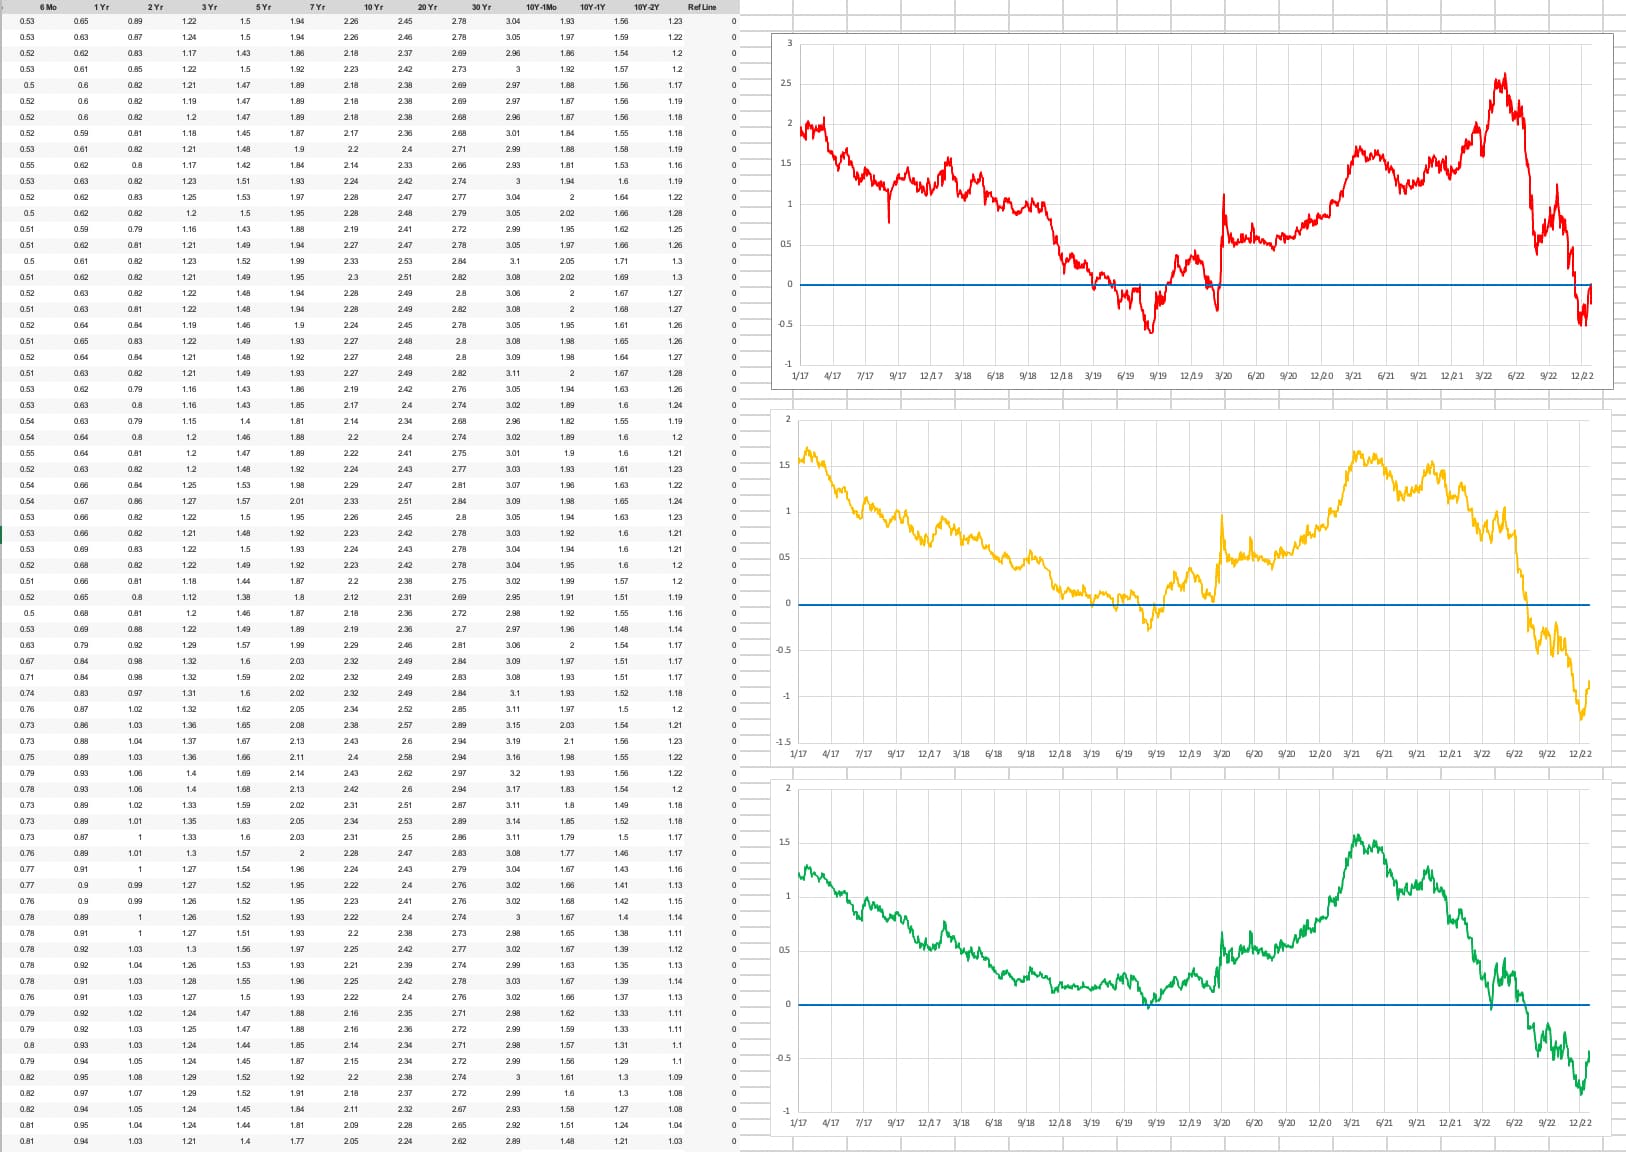Click the '10Y-1Y' column header
This screenshot has height=1152, width=1626.
tap(593, 7)
